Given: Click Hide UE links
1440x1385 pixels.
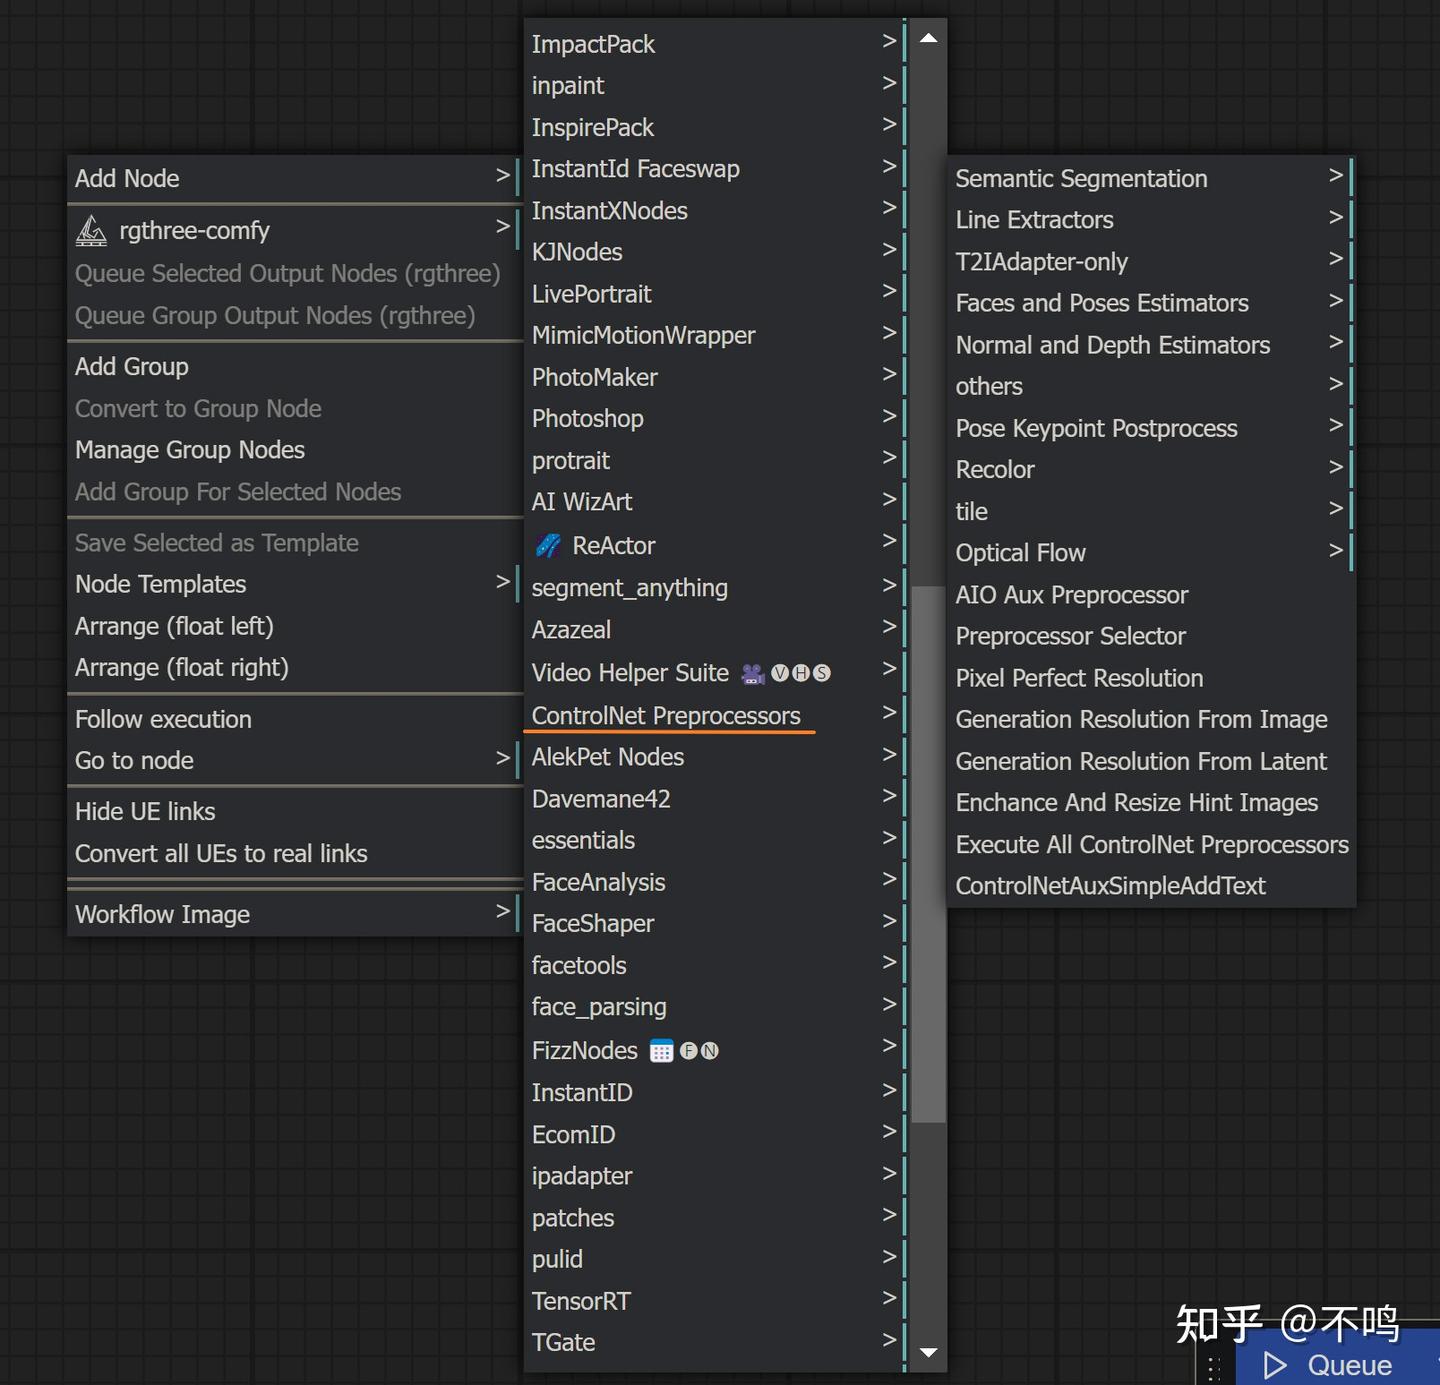Looking at the screenshot, I should 294,811.
